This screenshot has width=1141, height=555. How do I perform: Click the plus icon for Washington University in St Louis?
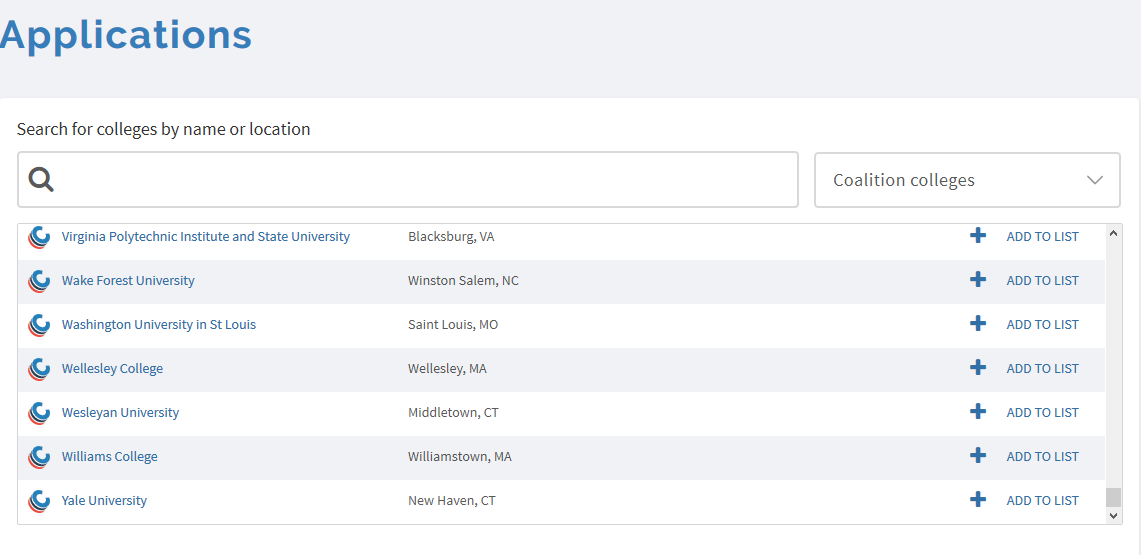(978, 323)
